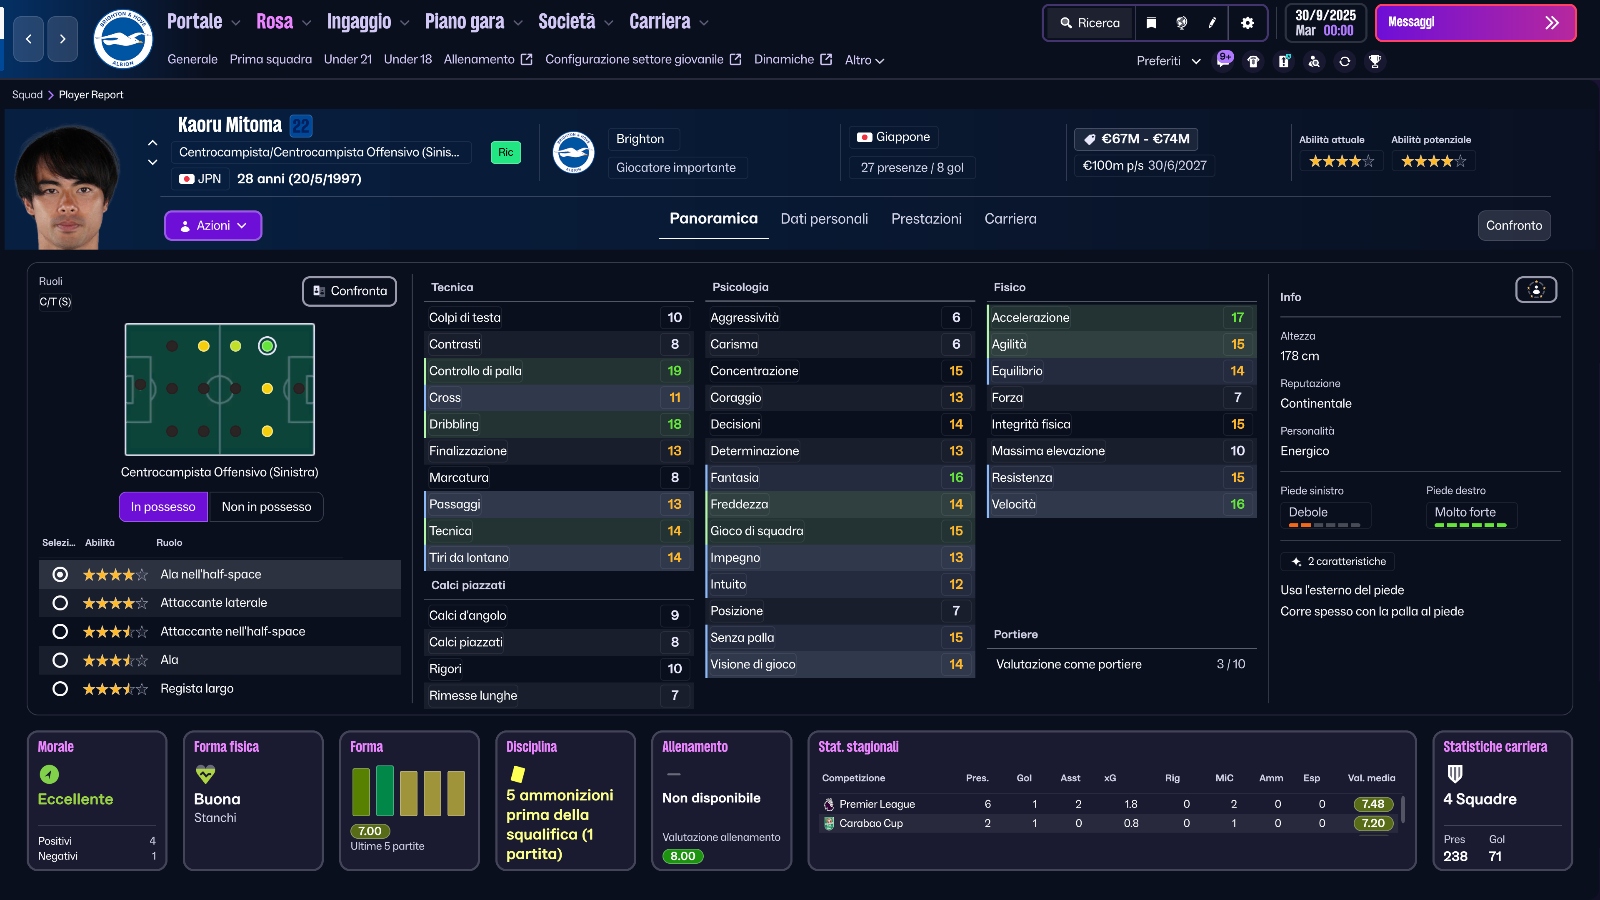Click the shirt shortcut icon
Screen dimensions: 1600x900
(1253, 61)
